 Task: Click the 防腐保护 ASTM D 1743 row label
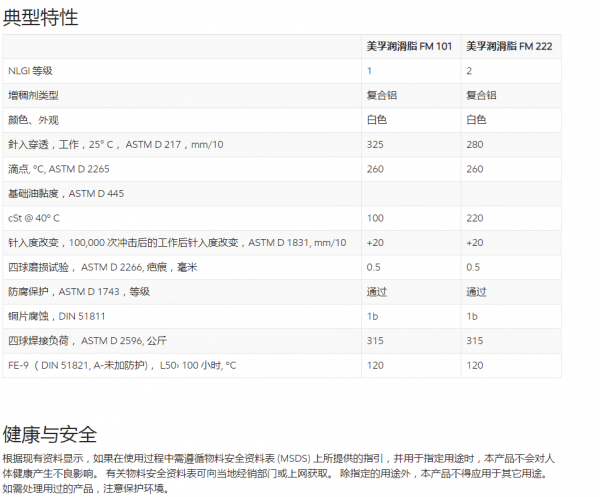click(78, 291)
